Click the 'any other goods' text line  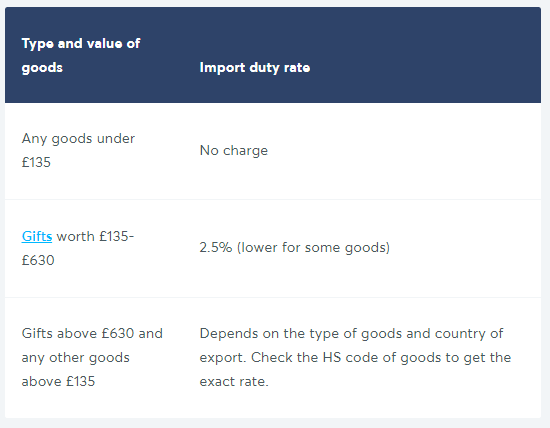tap(75, 357)
